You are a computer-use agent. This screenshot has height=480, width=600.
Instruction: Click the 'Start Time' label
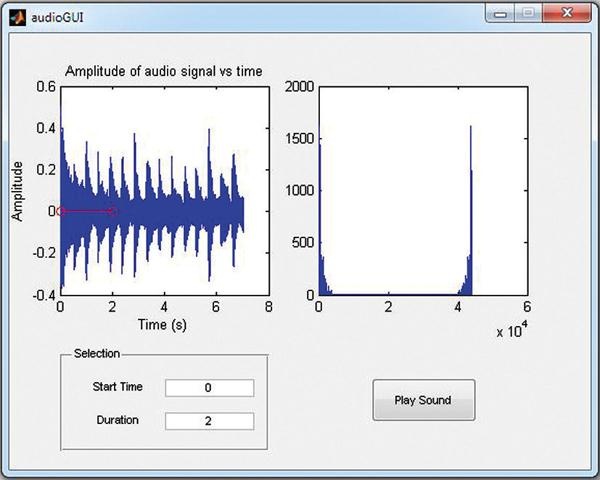coord(117,387)
